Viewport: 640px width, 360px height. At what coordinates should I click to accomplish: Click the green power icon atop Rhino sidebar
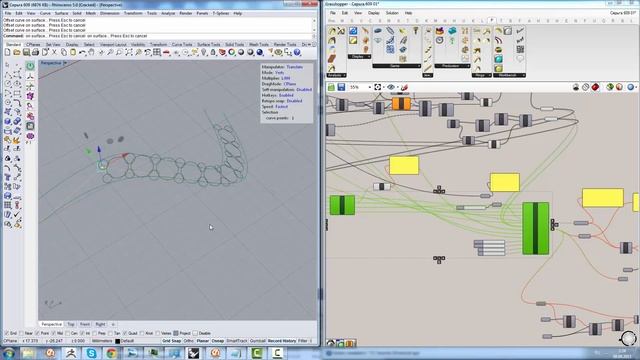coord(30,66)
